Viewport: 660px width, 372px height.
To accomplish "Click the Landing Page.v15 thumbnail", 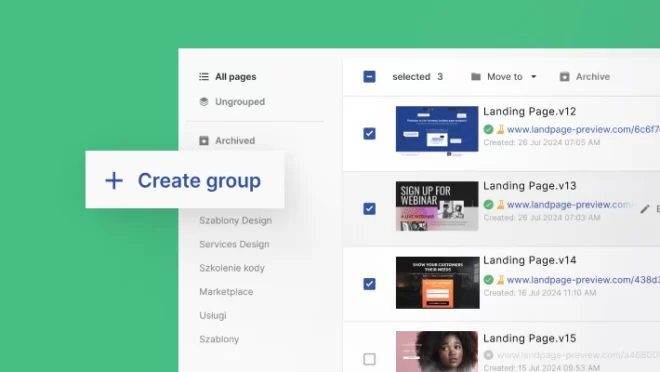I will click(x=437, y=352).
